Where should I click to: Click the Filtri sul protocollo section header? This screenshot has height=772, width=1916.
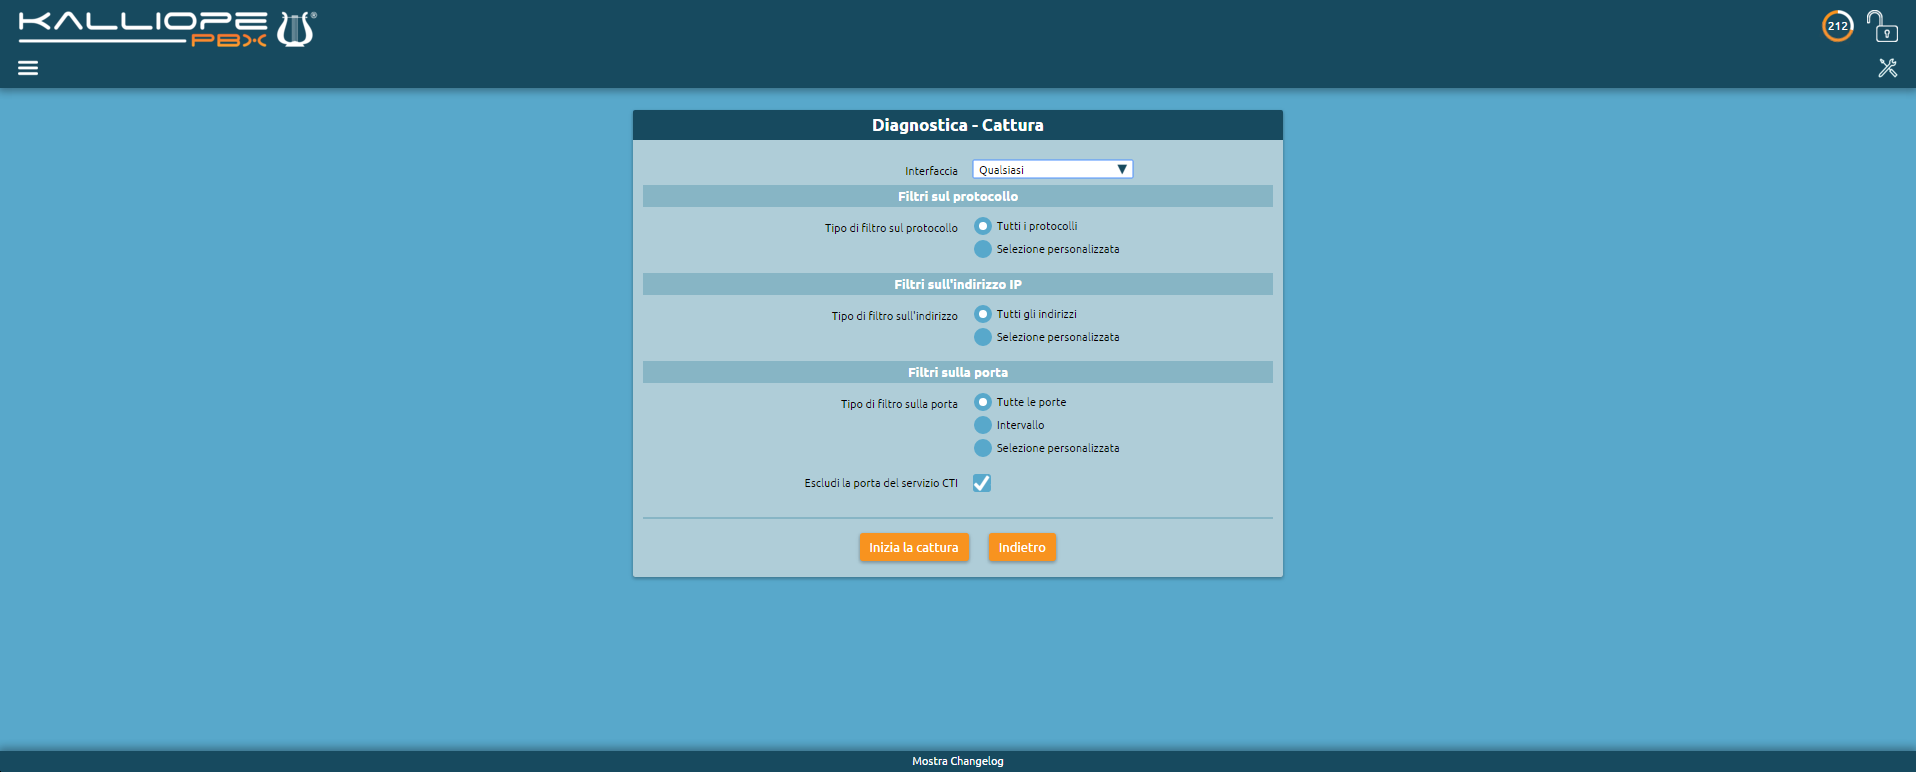point(958,196)
